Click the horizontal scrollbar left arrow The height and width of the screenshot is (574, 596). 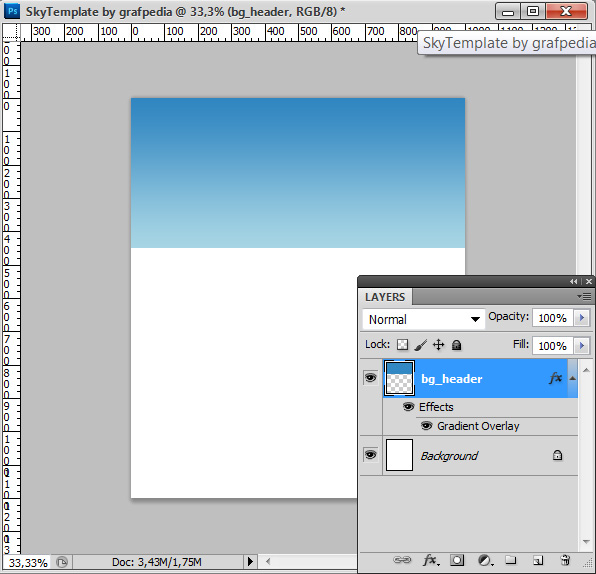pyautogui.click(x=268, y=561)
